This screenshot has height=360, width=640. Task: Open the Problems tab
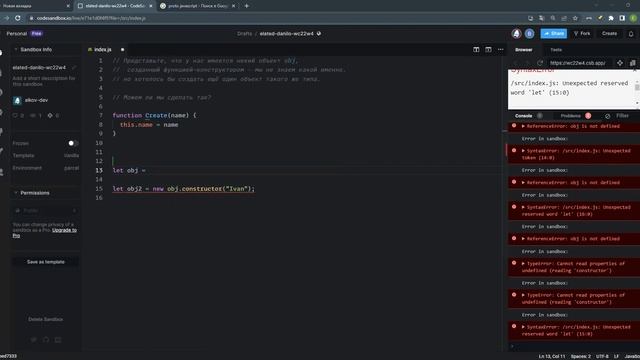[x=570, y=116]
